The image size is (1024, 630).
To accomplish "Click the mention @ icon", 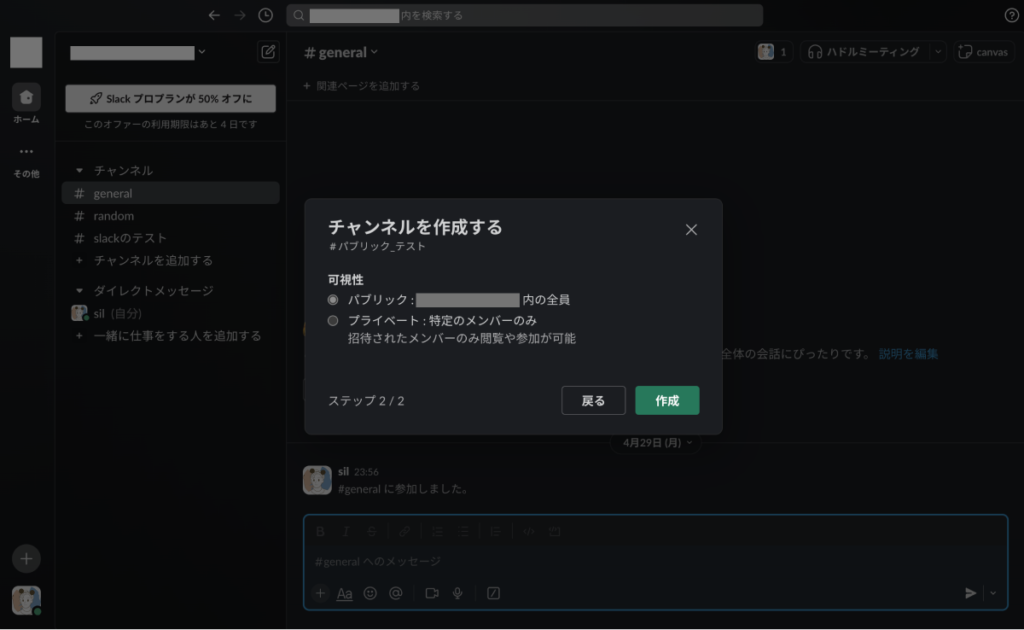I will point(396,593).
